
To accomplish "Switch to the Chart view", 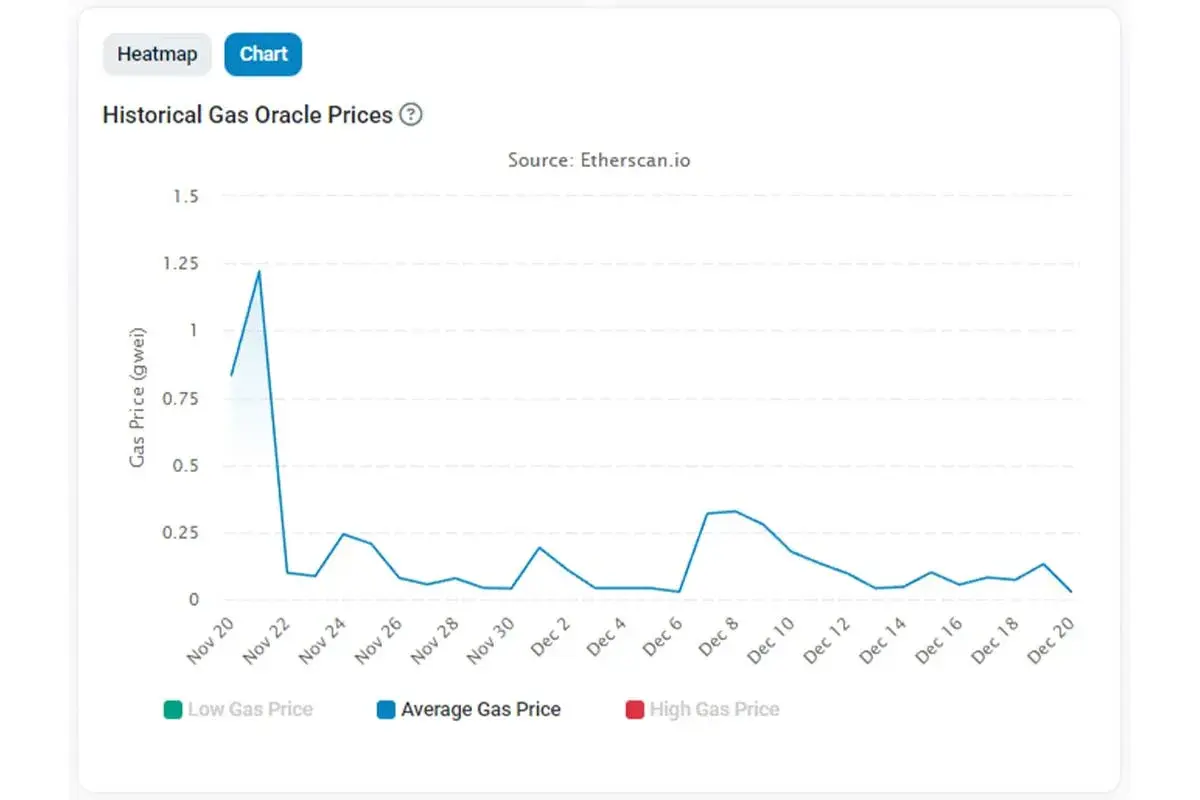I will [x=263, y=54].
